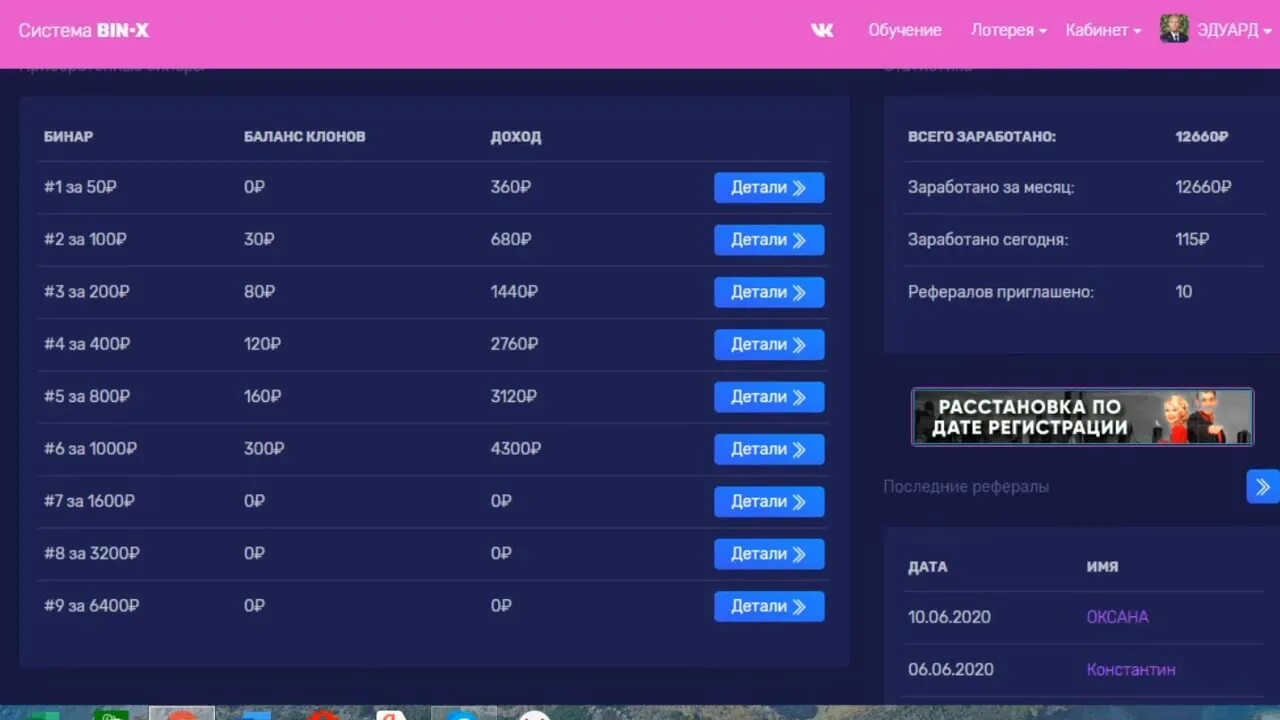
Task: Click the 115₽ earned today value
Action: coord(1192,240)
